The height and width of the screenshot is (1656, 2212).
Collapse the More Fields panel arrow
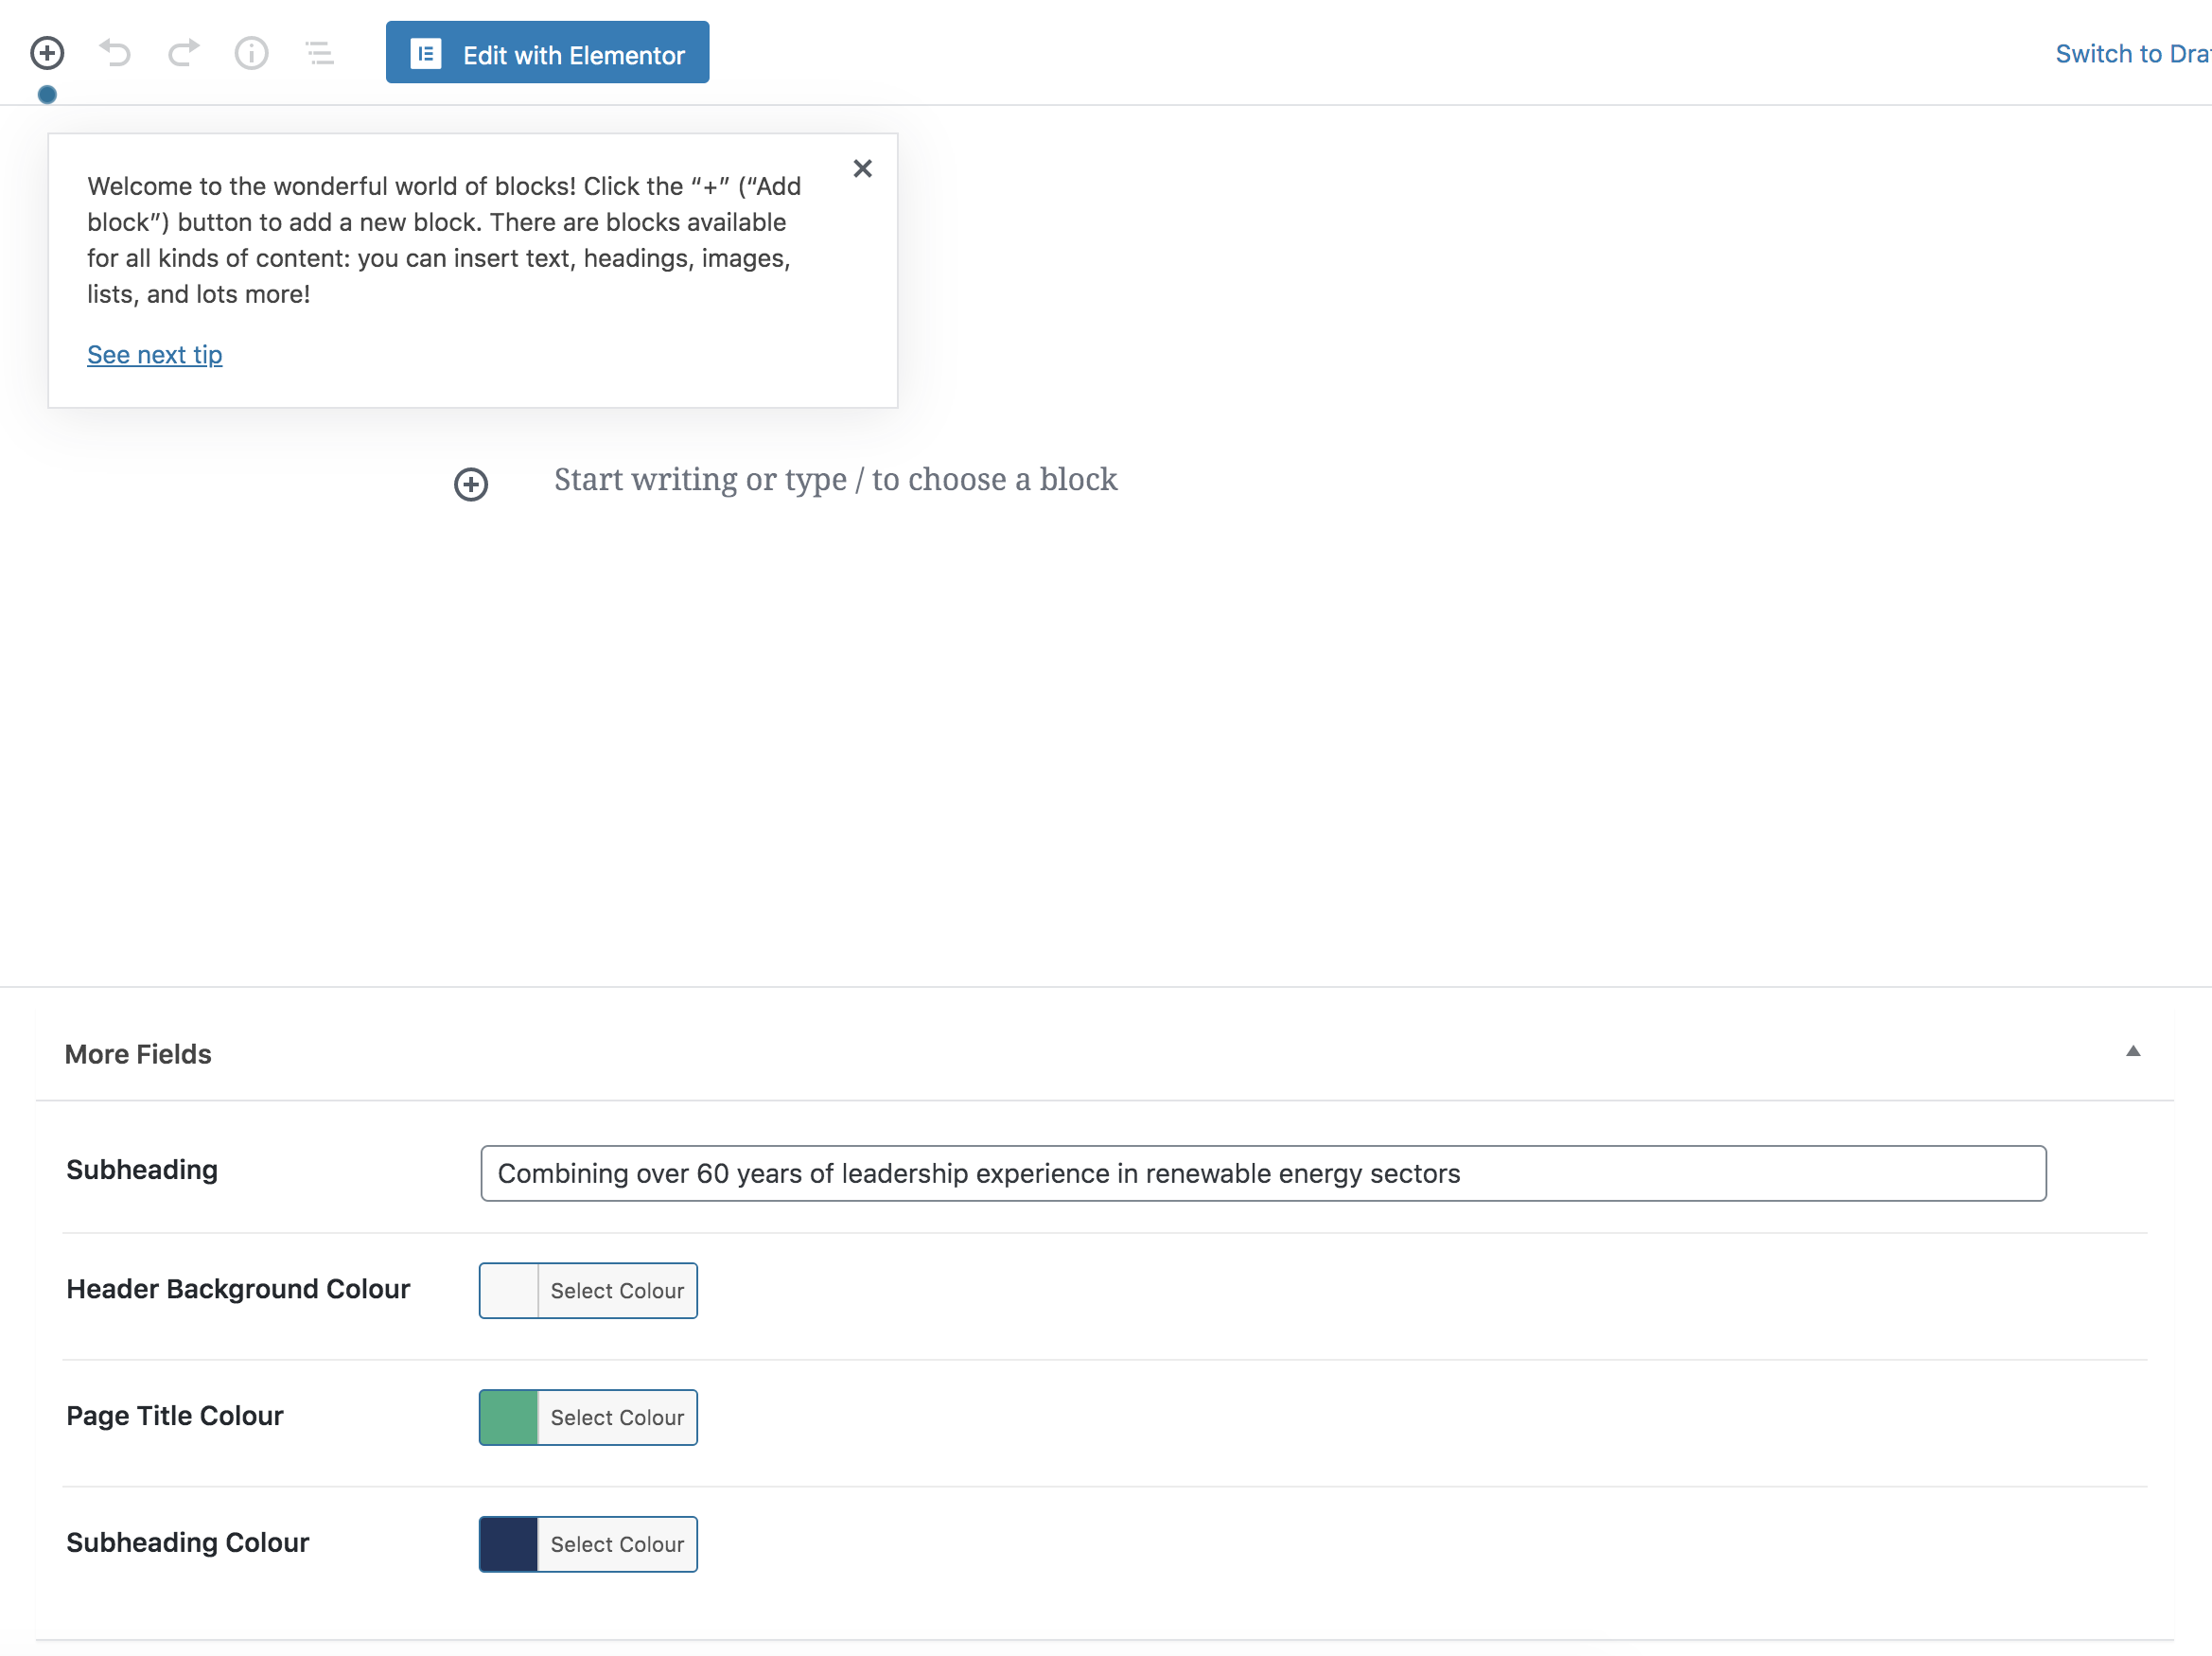tap(2132, 1051)
